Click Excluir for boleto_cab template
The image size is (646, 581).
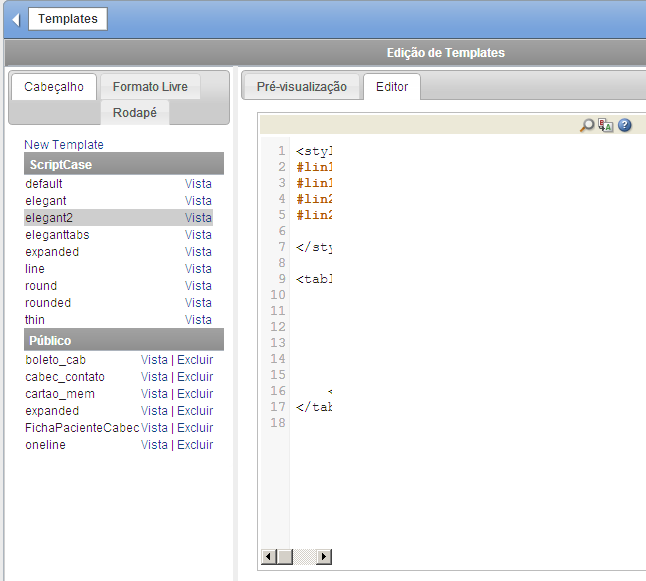[195, 360]
